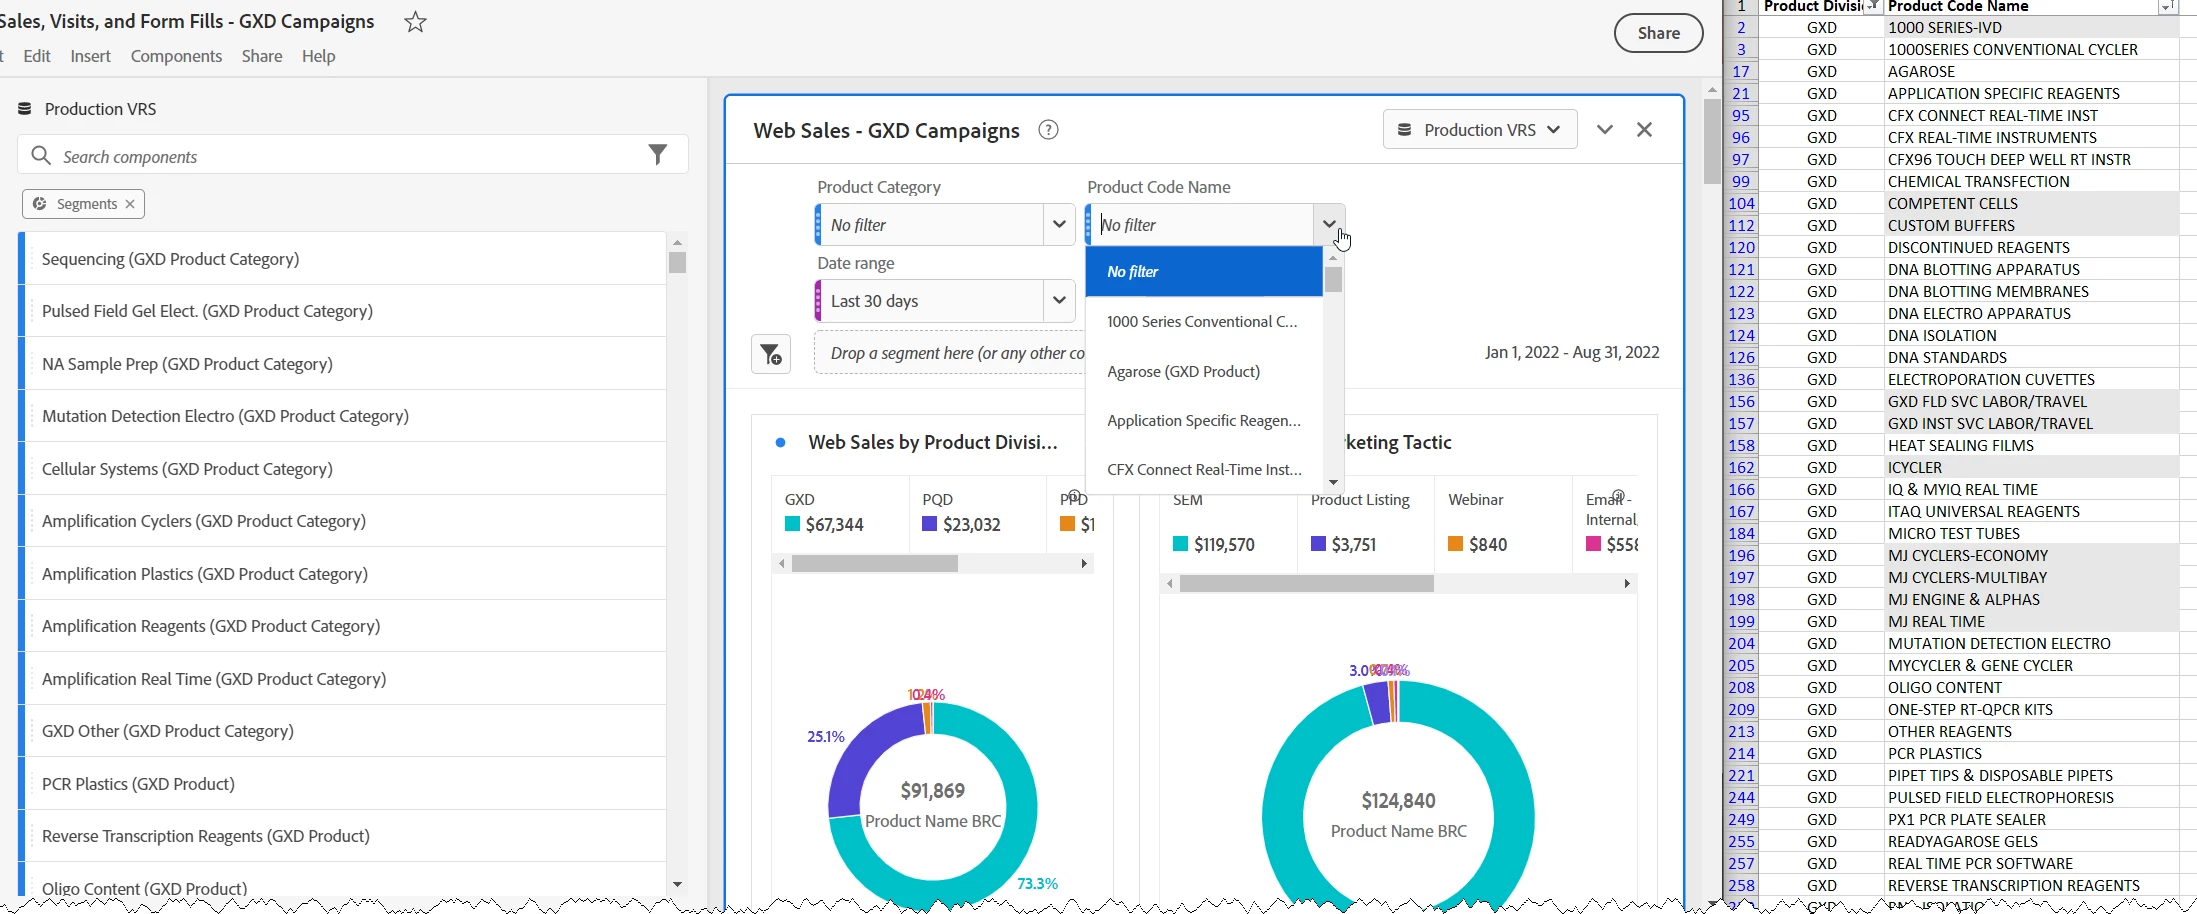Select Cellular Systems segment
The image size is (2197, 914).
click(x=343, y=469)
